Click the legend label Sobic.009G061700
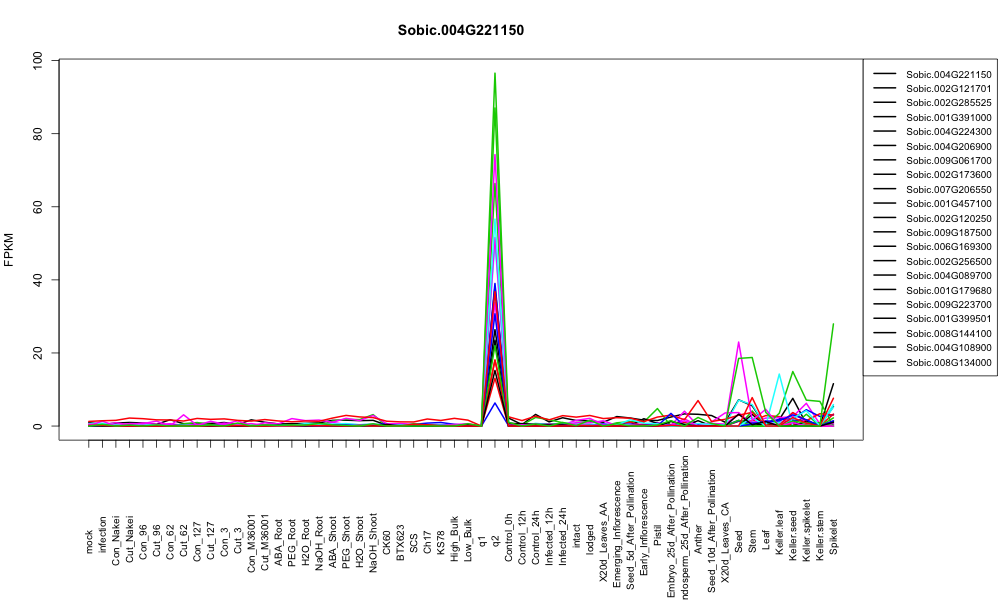Image resolution: width=1000 pixels, height=600 pixels. click(x=948, y=160)
